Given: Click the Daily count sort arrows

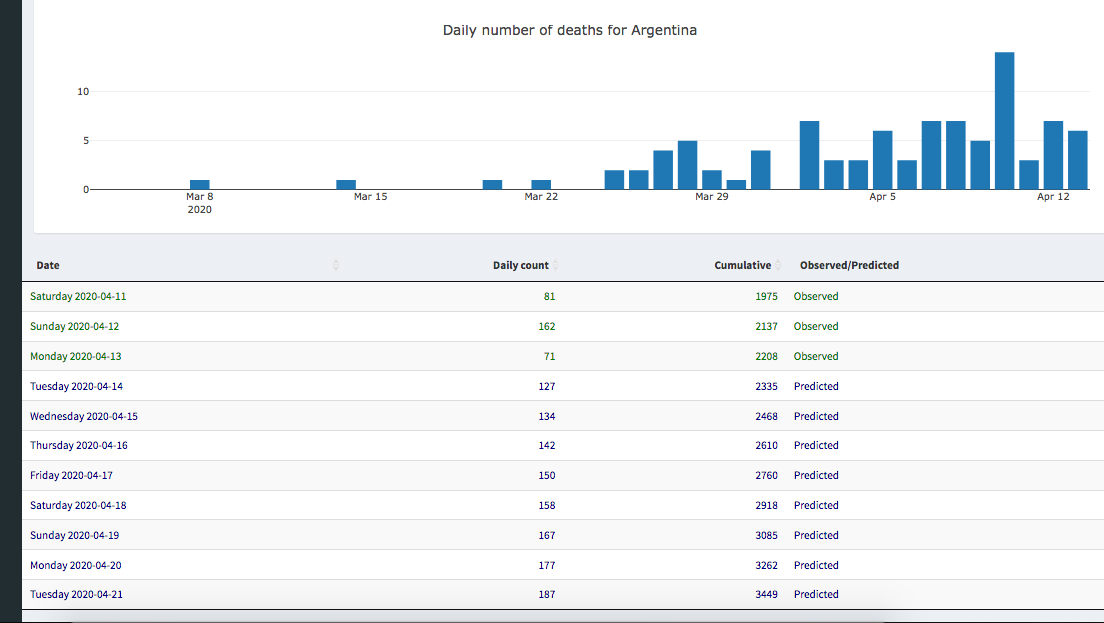Looking at the screenshot, I should tap(556, 265).
